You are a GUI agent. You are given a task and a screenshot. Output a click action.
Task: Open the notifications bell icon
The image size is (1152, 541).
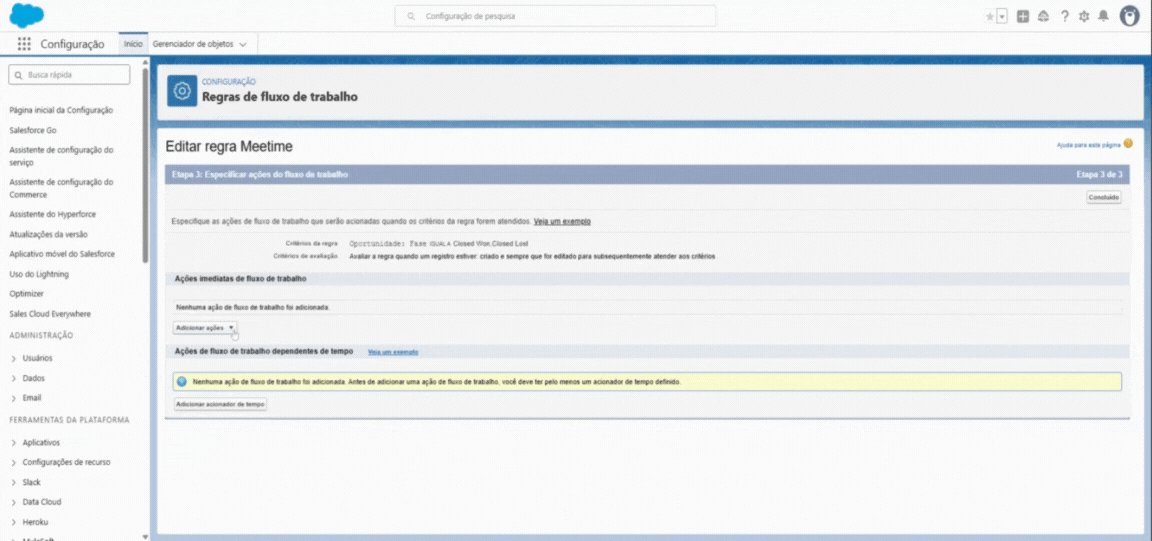1103,16
